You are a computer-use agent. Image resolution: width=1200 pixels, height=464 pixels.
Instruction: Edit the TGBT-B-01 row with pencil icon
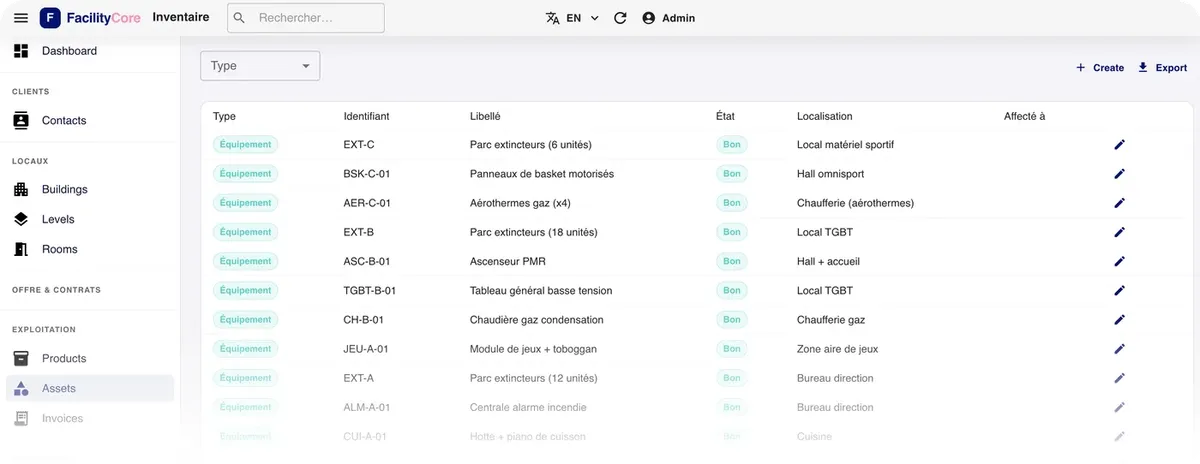(1120, 291)
